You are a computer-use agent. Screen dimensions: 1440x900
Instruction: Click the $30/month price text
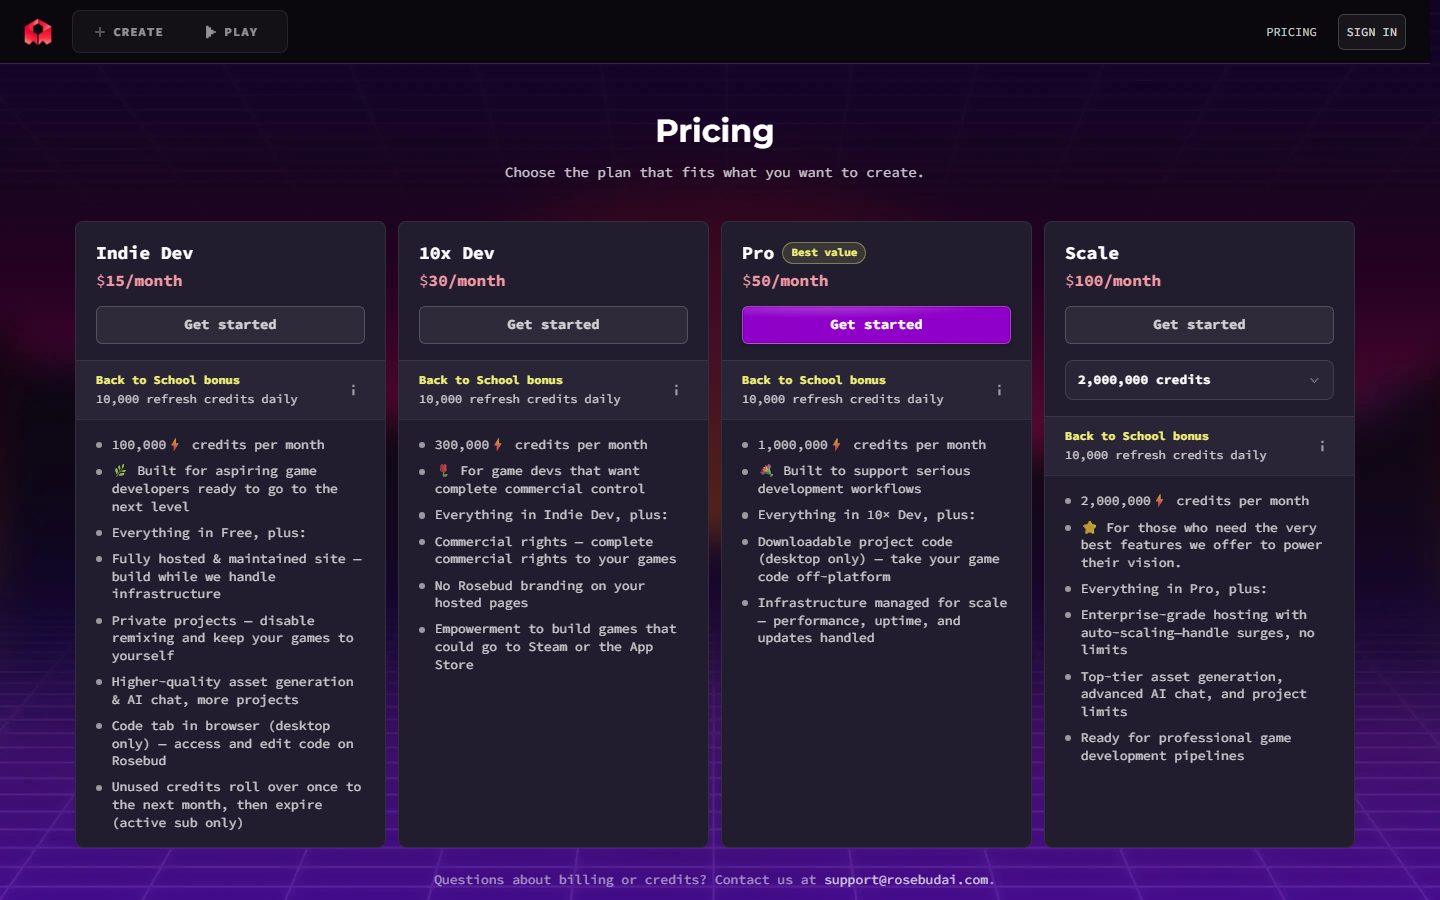point(462,281)
